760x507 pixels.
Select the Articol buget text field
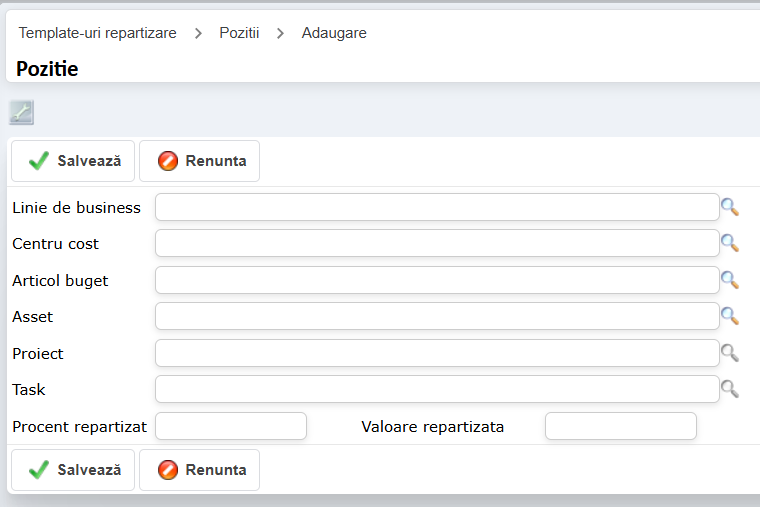pyautogui.click(x=437, y=280)
